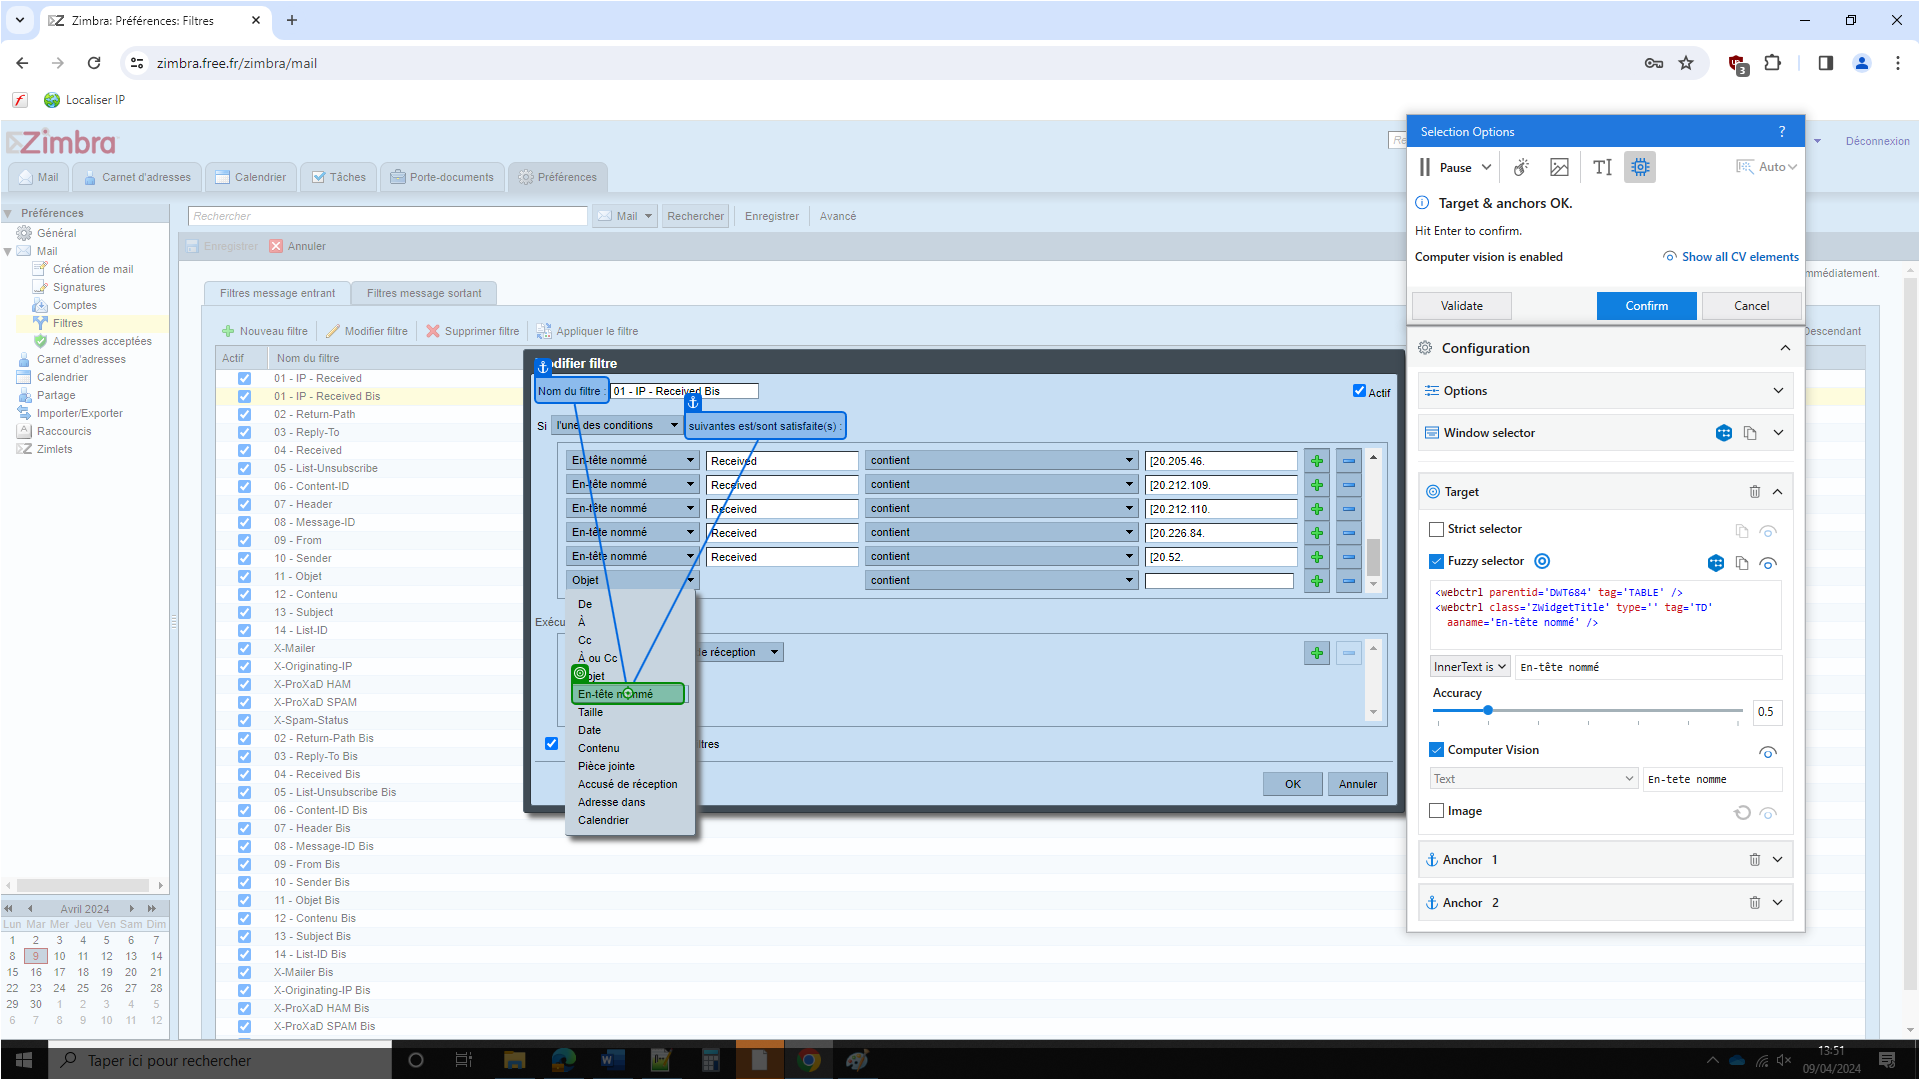Switch to the Filtres message sortant tab
The height and width of the screenshot is (1080, 1920).
coord(423,292)
